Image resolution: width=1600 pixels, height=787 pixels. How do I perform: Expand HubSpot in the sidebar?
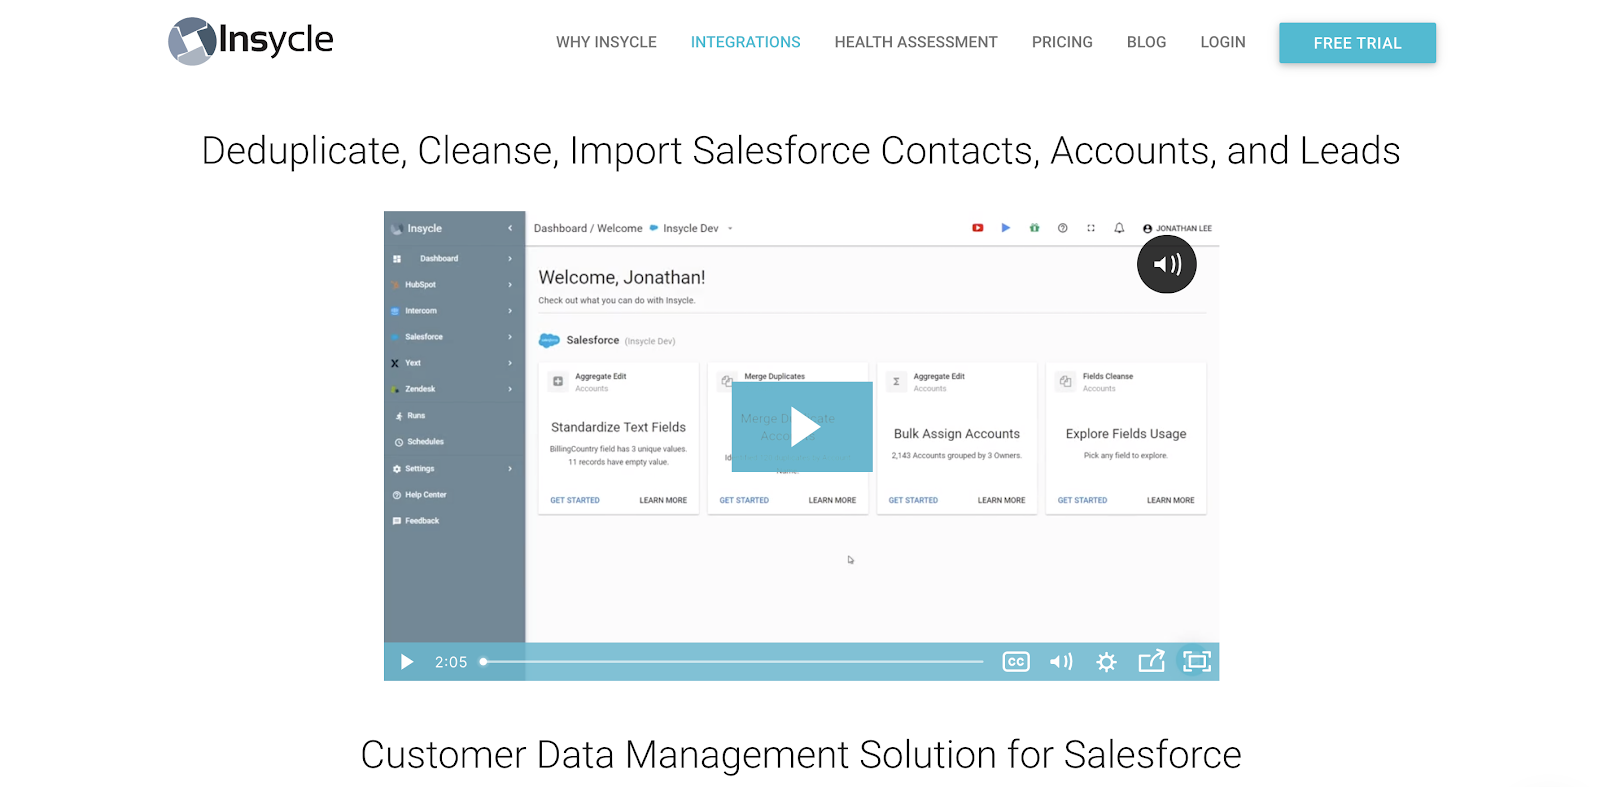(x=455, y=284)
